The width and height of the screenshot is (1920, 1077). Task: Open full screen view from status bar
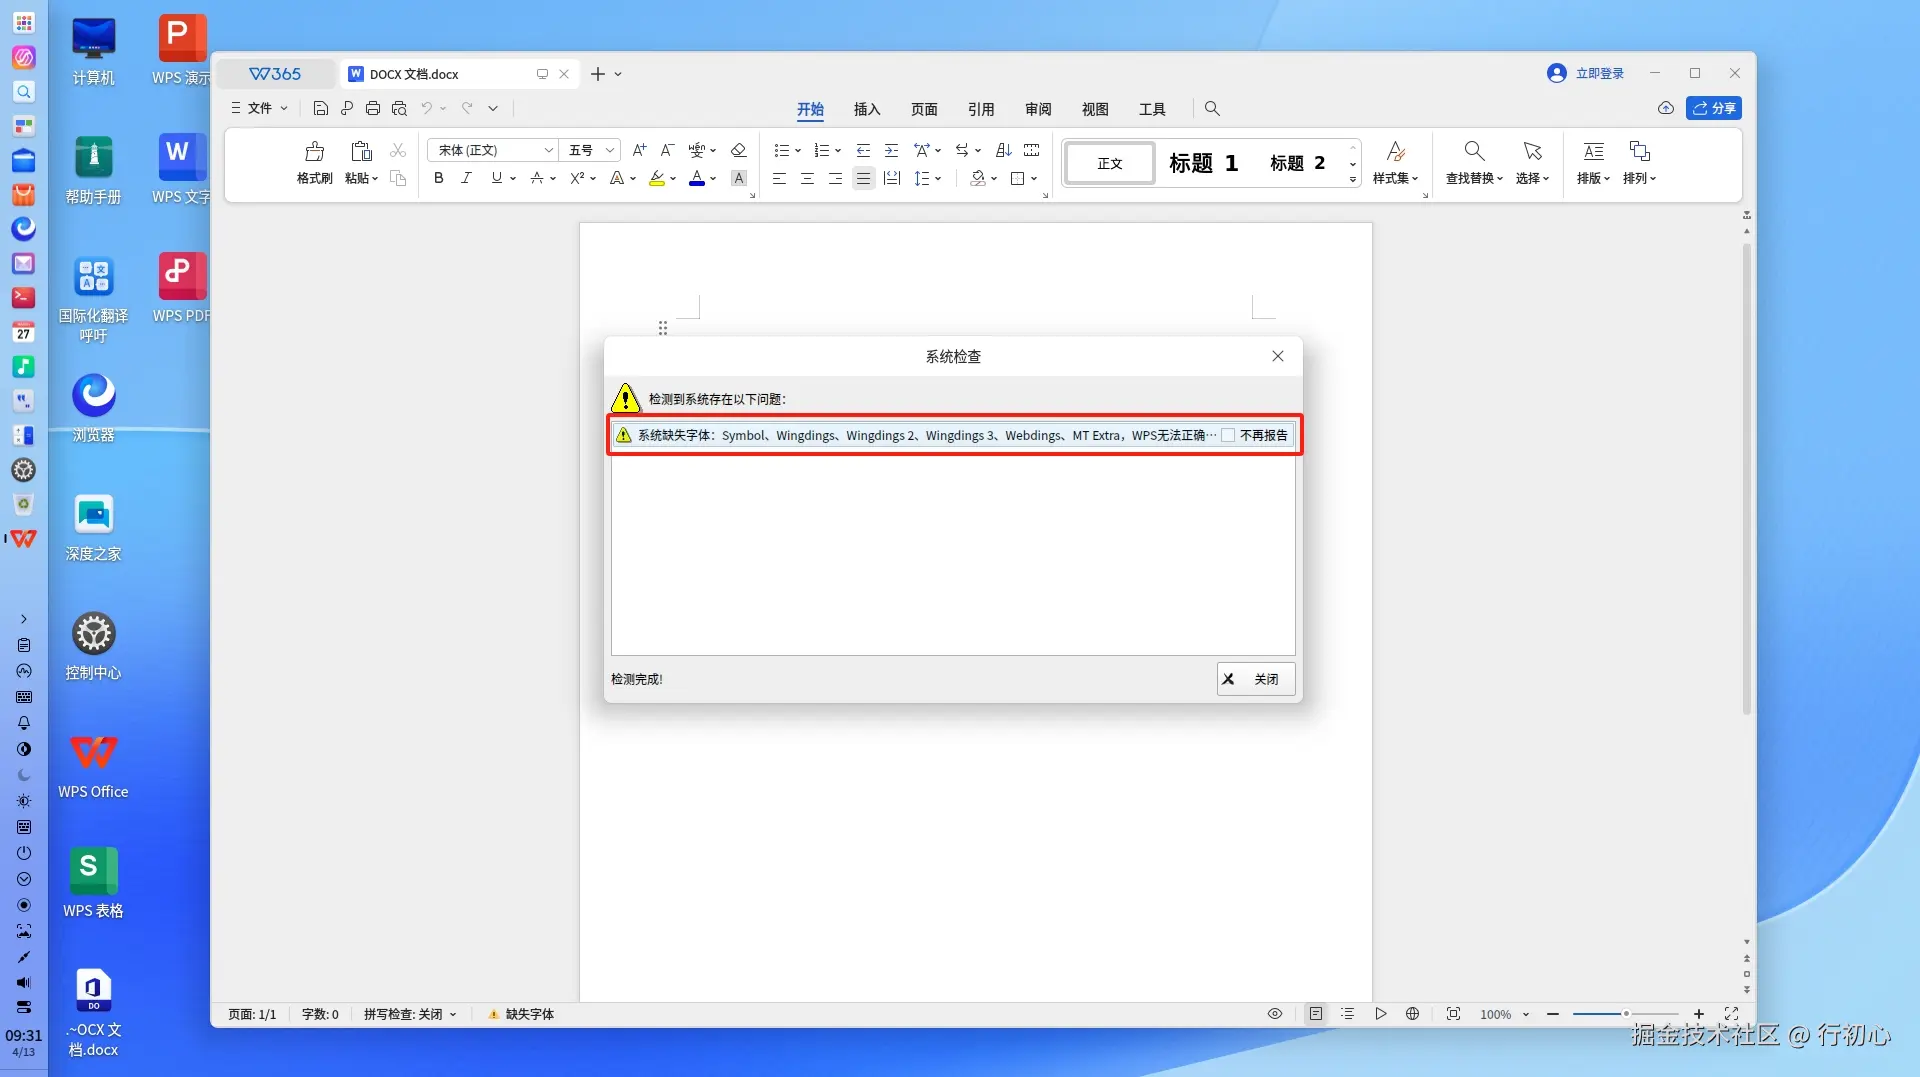click(1733, 1014)
